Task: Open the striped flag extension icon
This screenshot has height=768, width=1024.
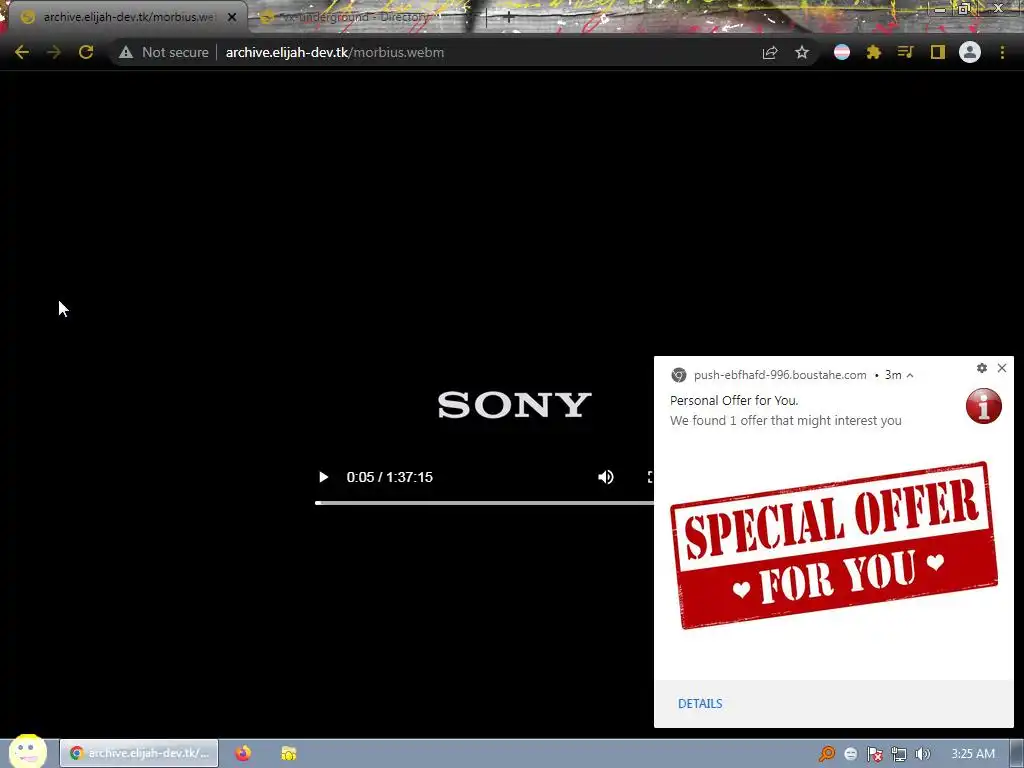Action: click(842, 52)
